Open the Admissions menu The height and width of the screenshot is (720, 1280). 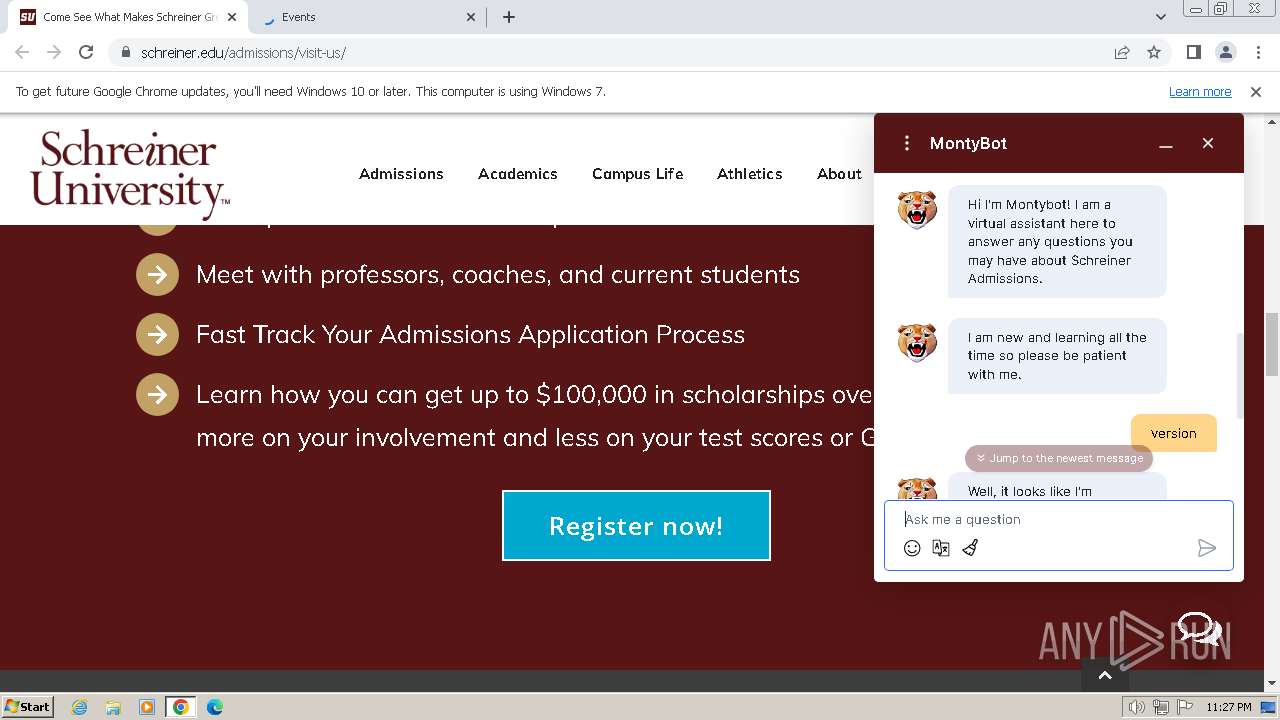(x=401, y=174)
